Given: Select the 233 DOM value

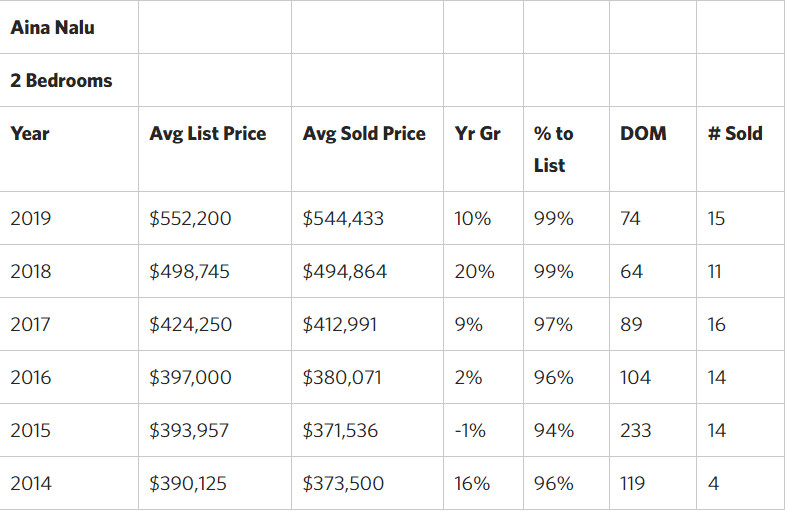Looking at the screenshot, I should click(635, 431).
